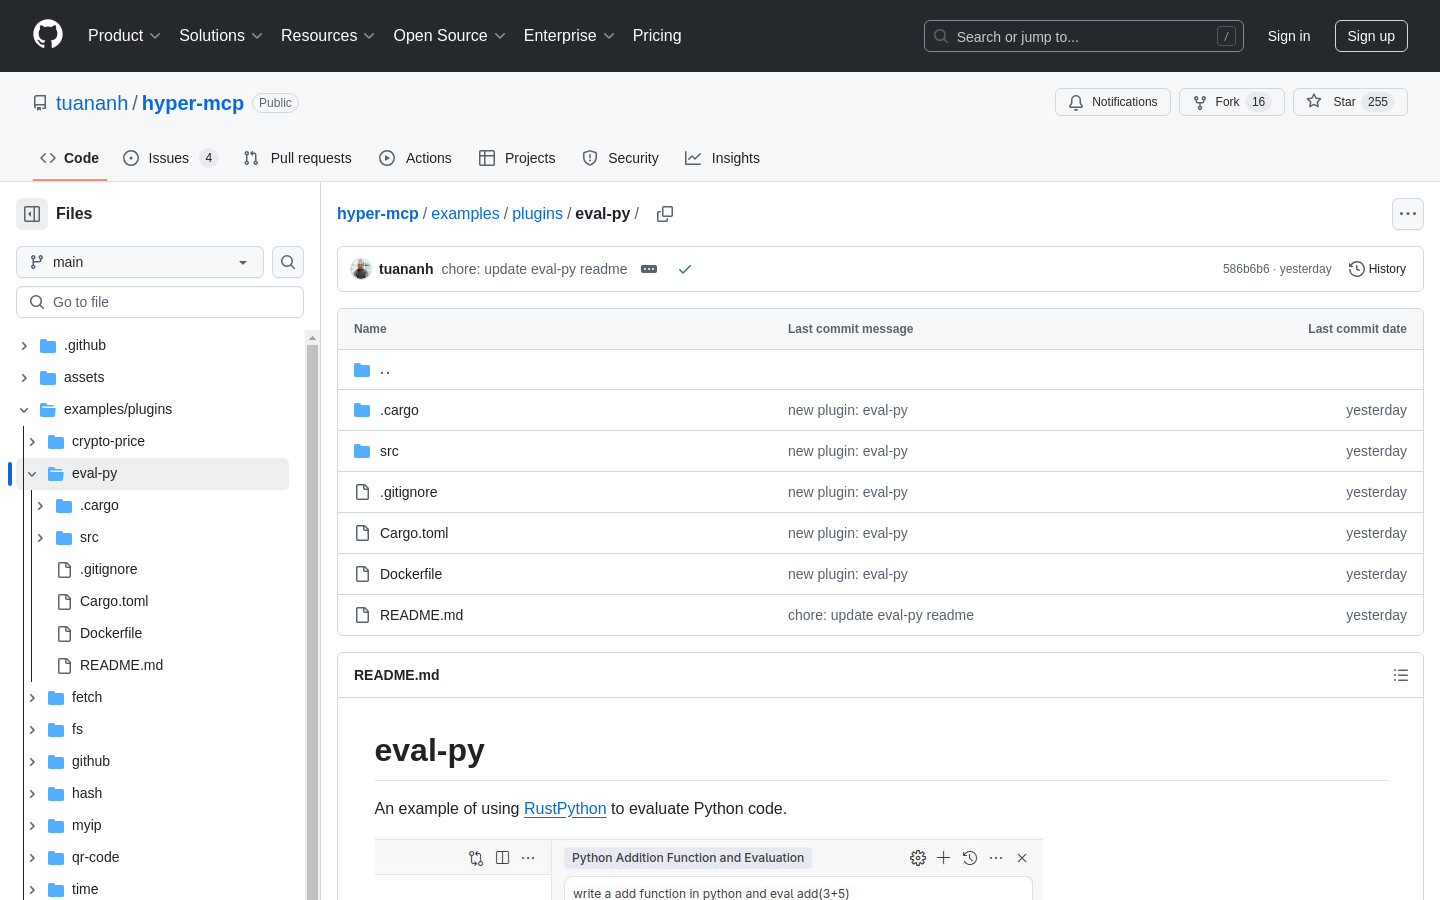
Task: Click the GitHub logo icon
Action: (48, 35)
